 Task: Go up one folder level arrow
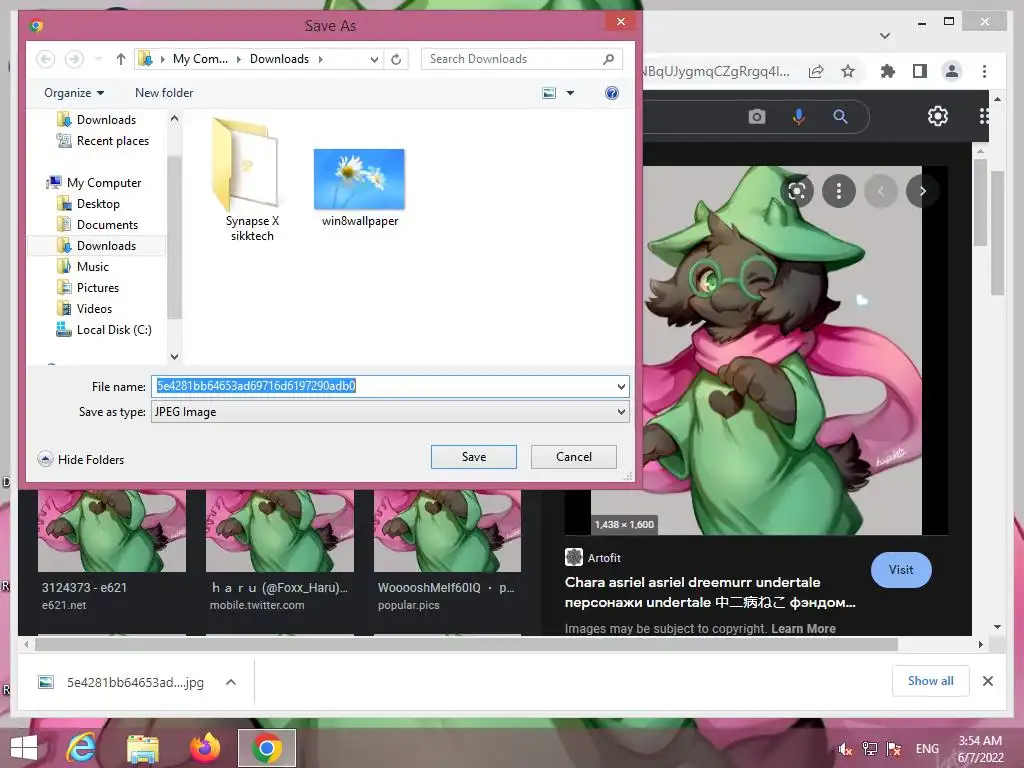click(120, 59)
